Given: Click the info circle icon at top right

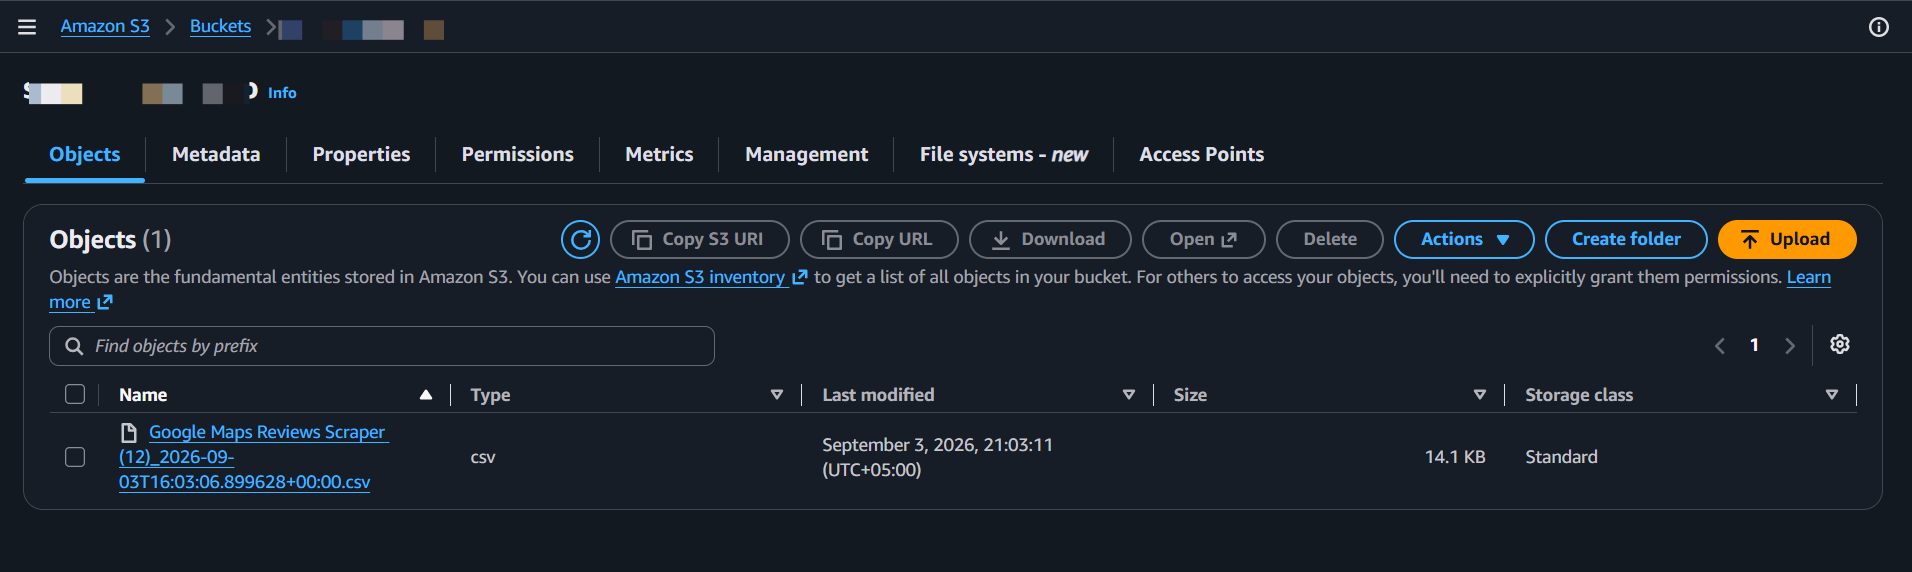Looking at the screenshot, I should coord(1879,27).
